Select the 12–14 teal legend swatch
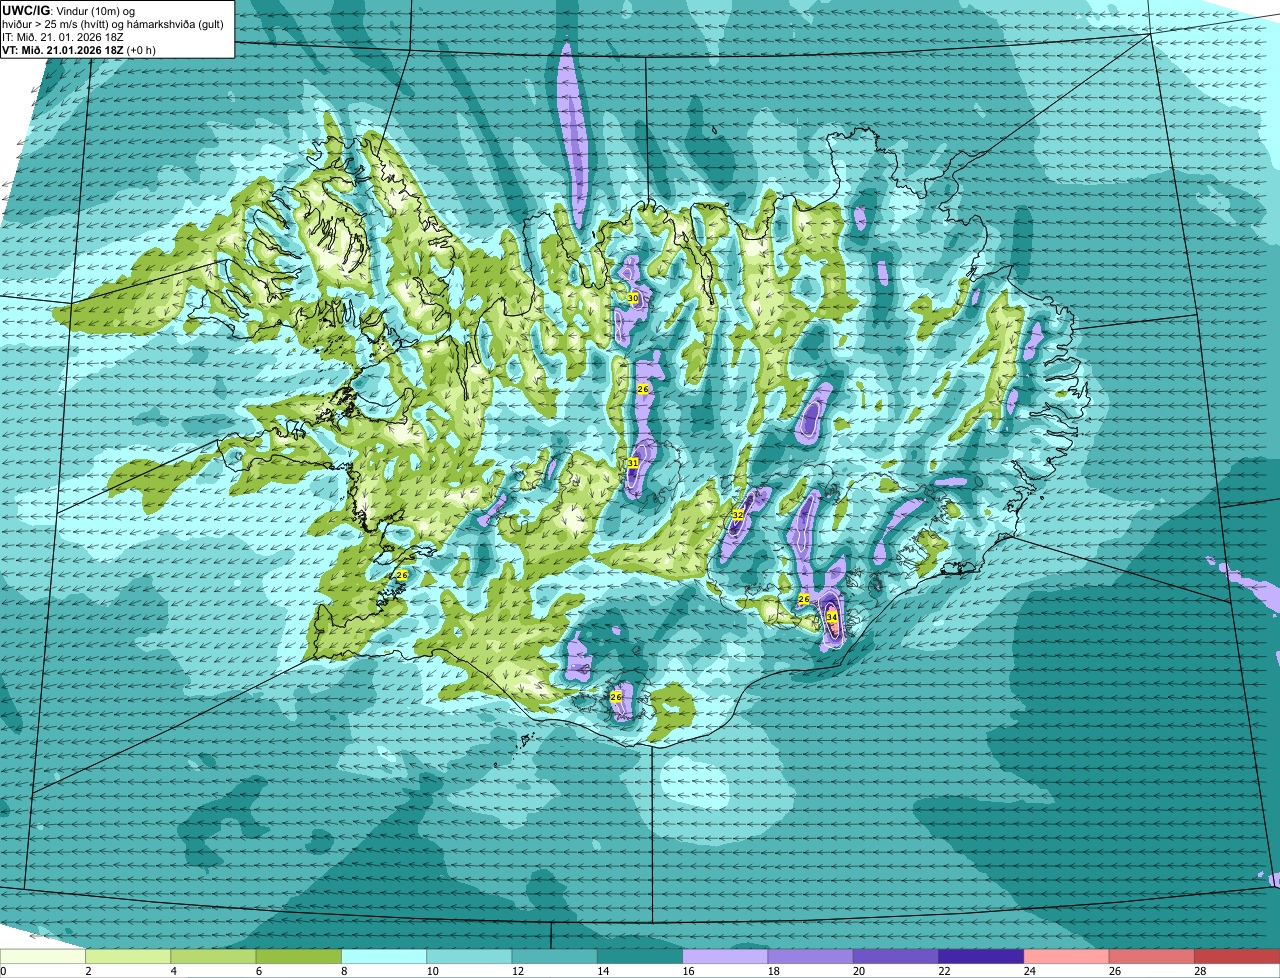 [555, 957]
